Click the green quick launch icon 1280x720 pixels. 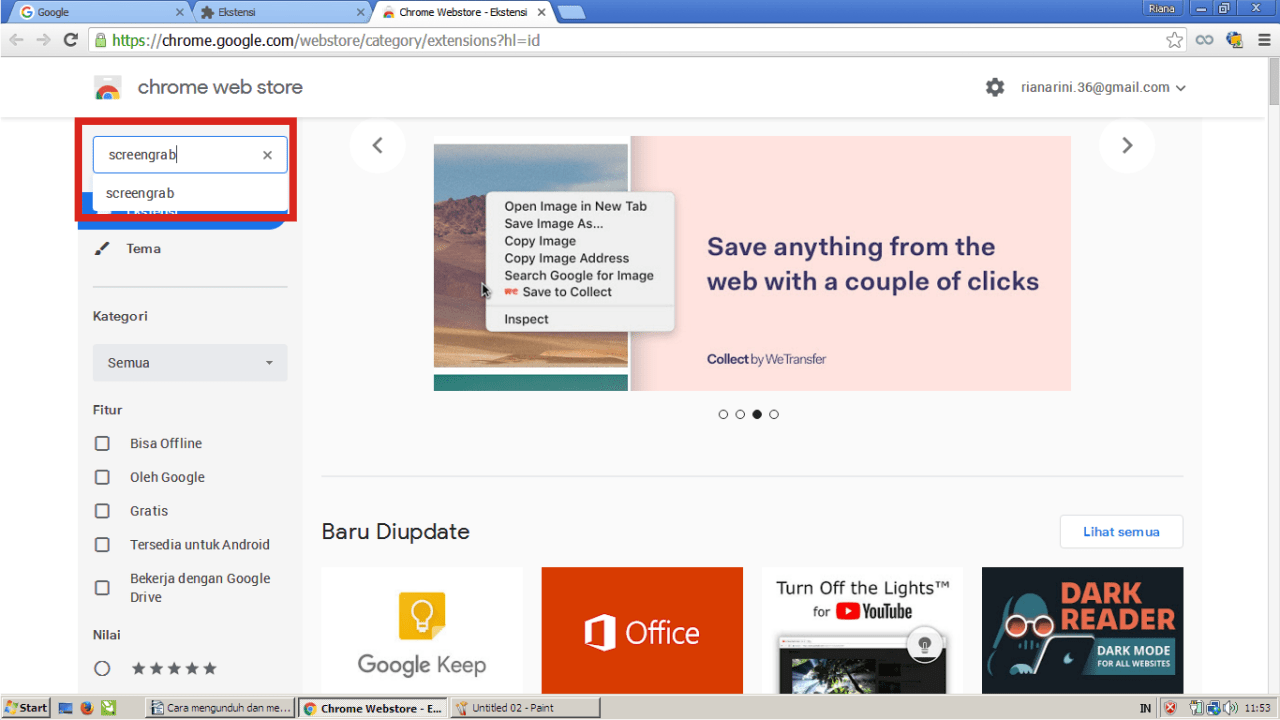click(x=108, y=708)
